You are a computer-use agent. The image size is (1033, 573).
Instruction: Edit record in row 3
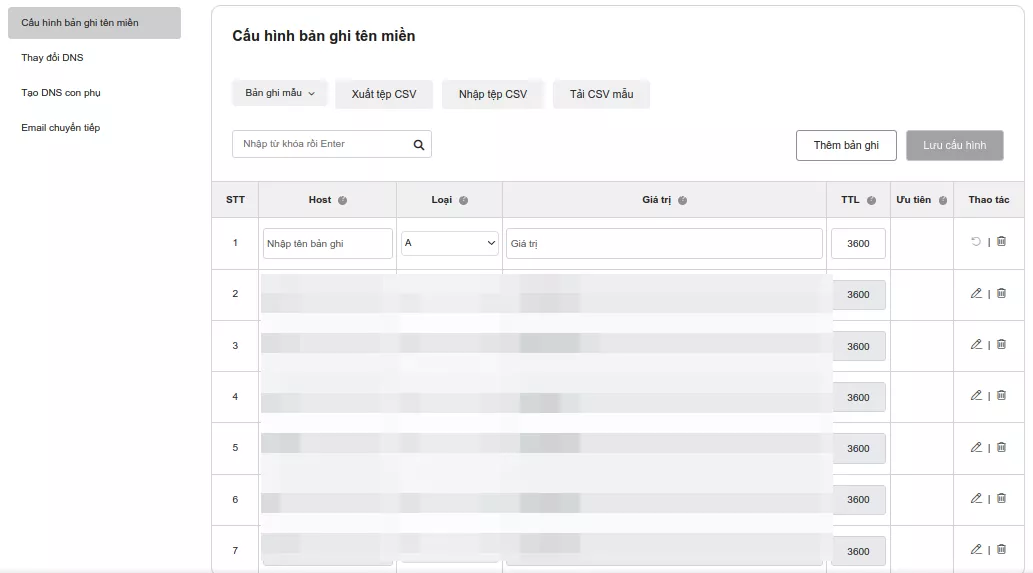point(976,344)
